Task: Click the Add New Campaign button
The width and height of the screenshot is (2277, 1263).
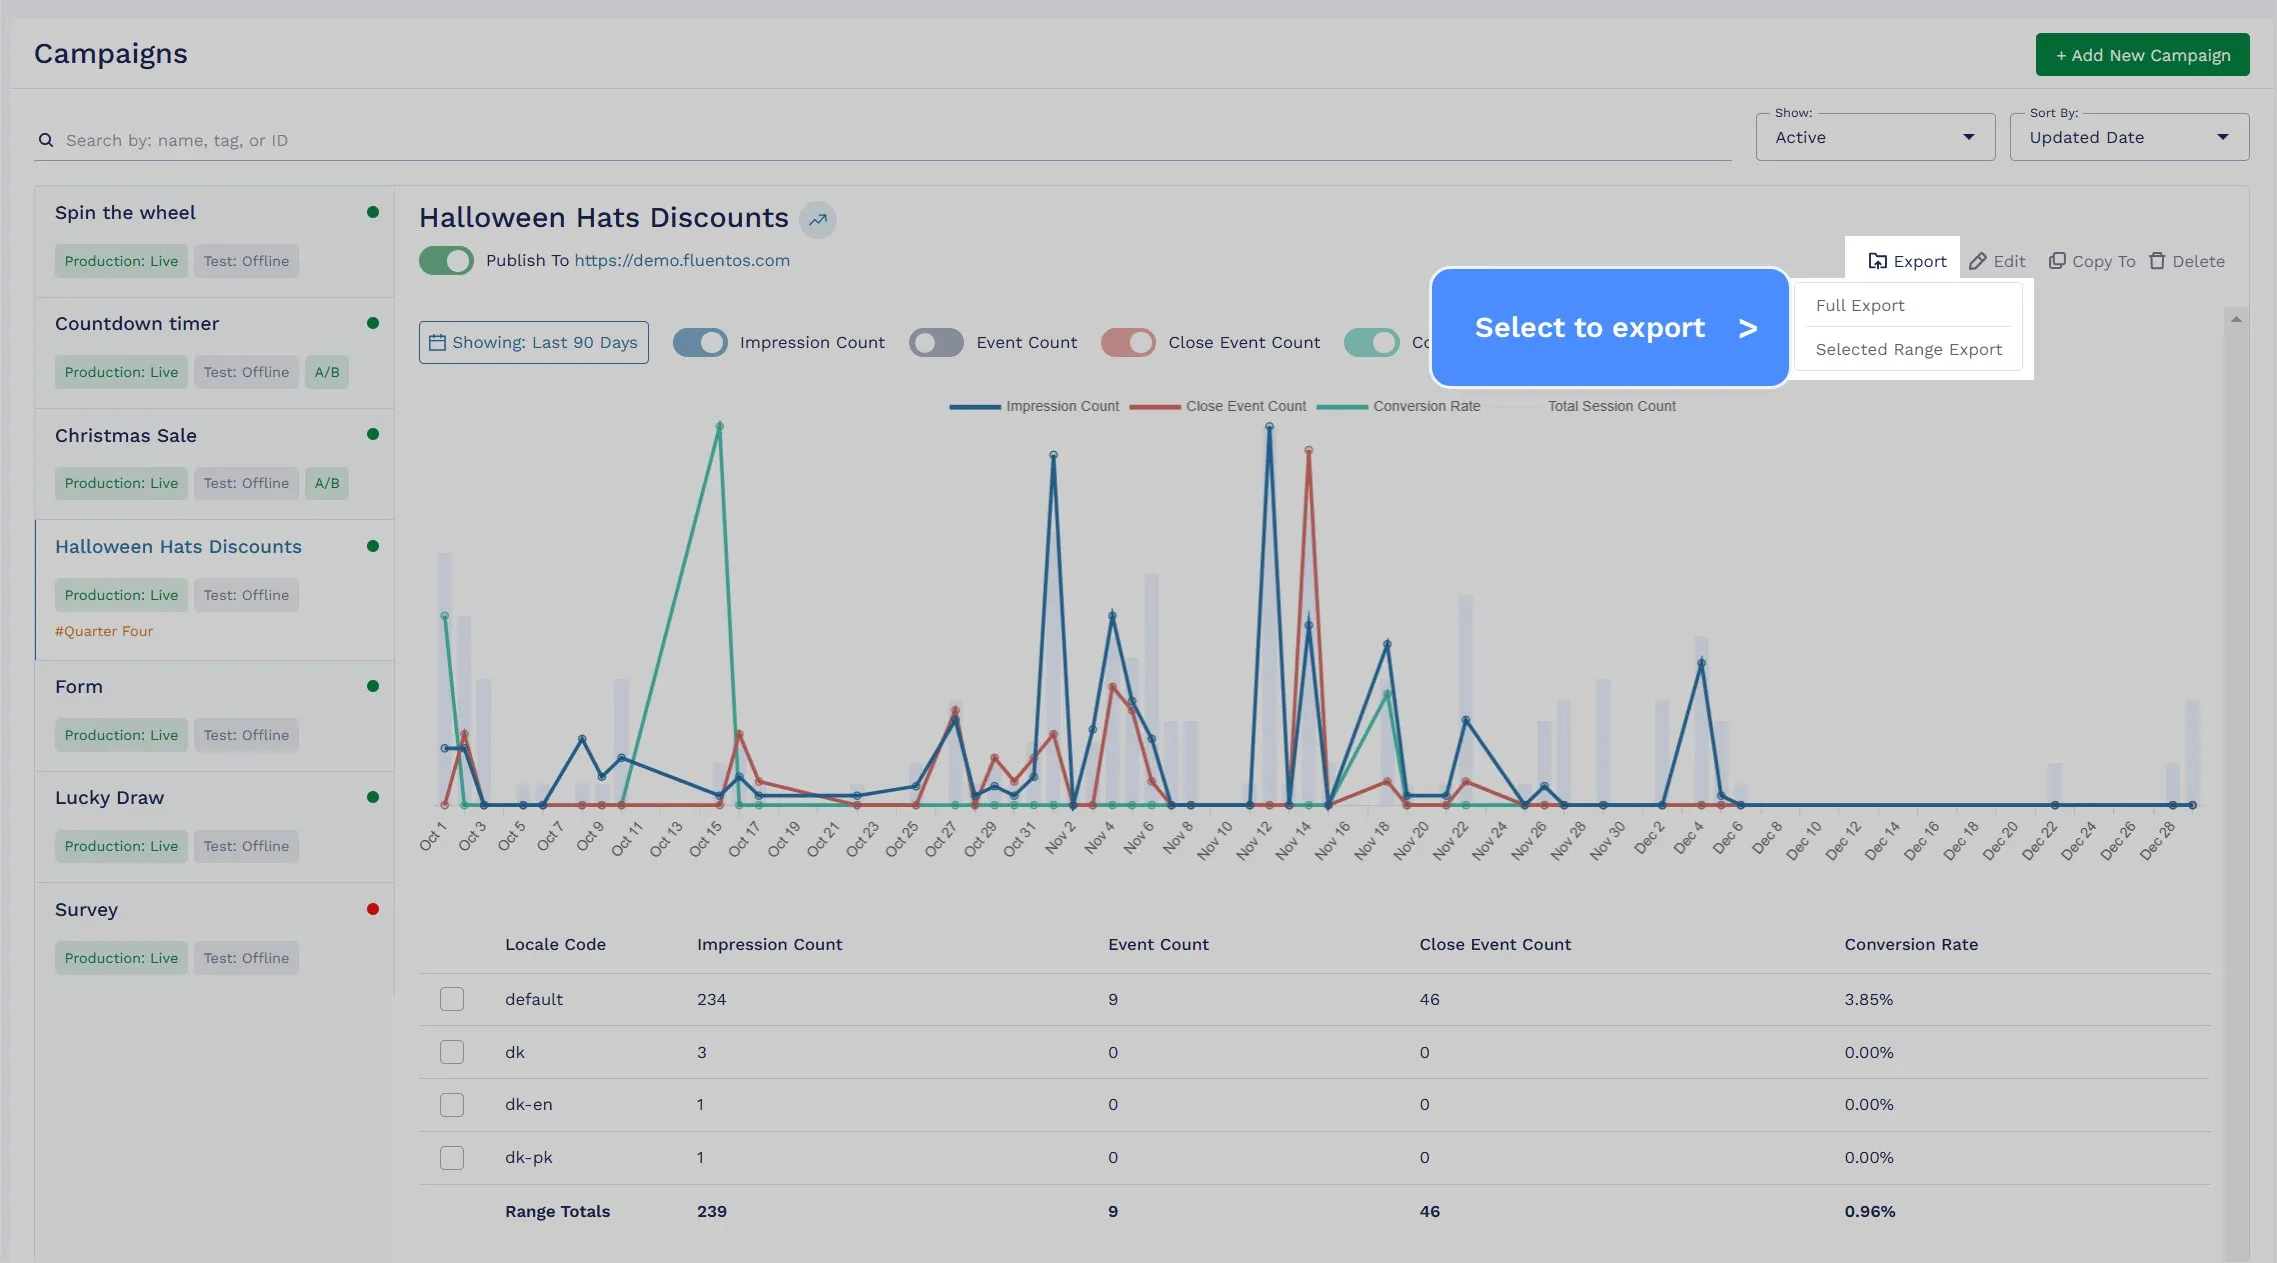Action: [x=2143, y=53]
